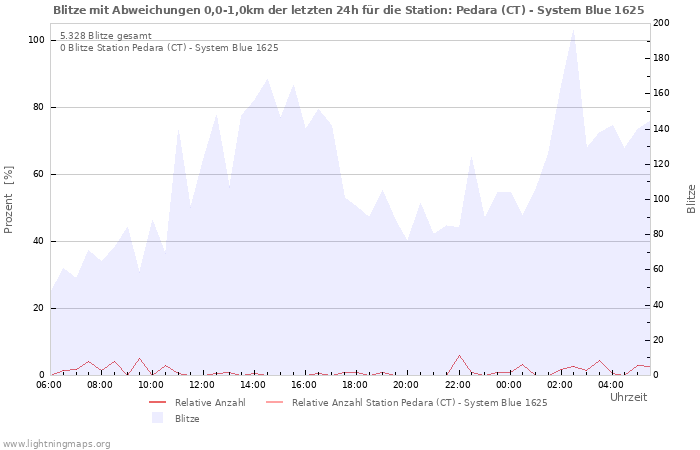Click the 100 value on left percent axis
The height and width of the screenshot is (450, 700).
click(x=36, y=40)
